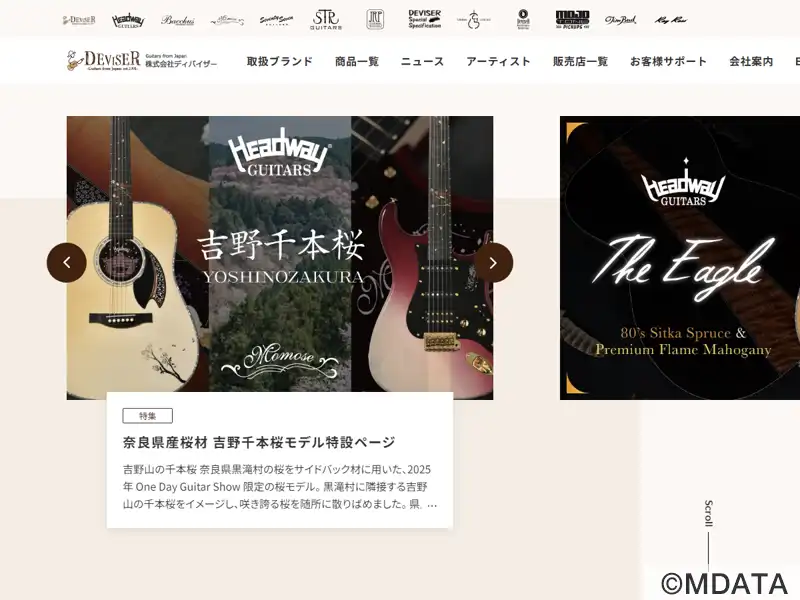
Task: Open お客様サポート in the navigation
Action: [668, 62]
